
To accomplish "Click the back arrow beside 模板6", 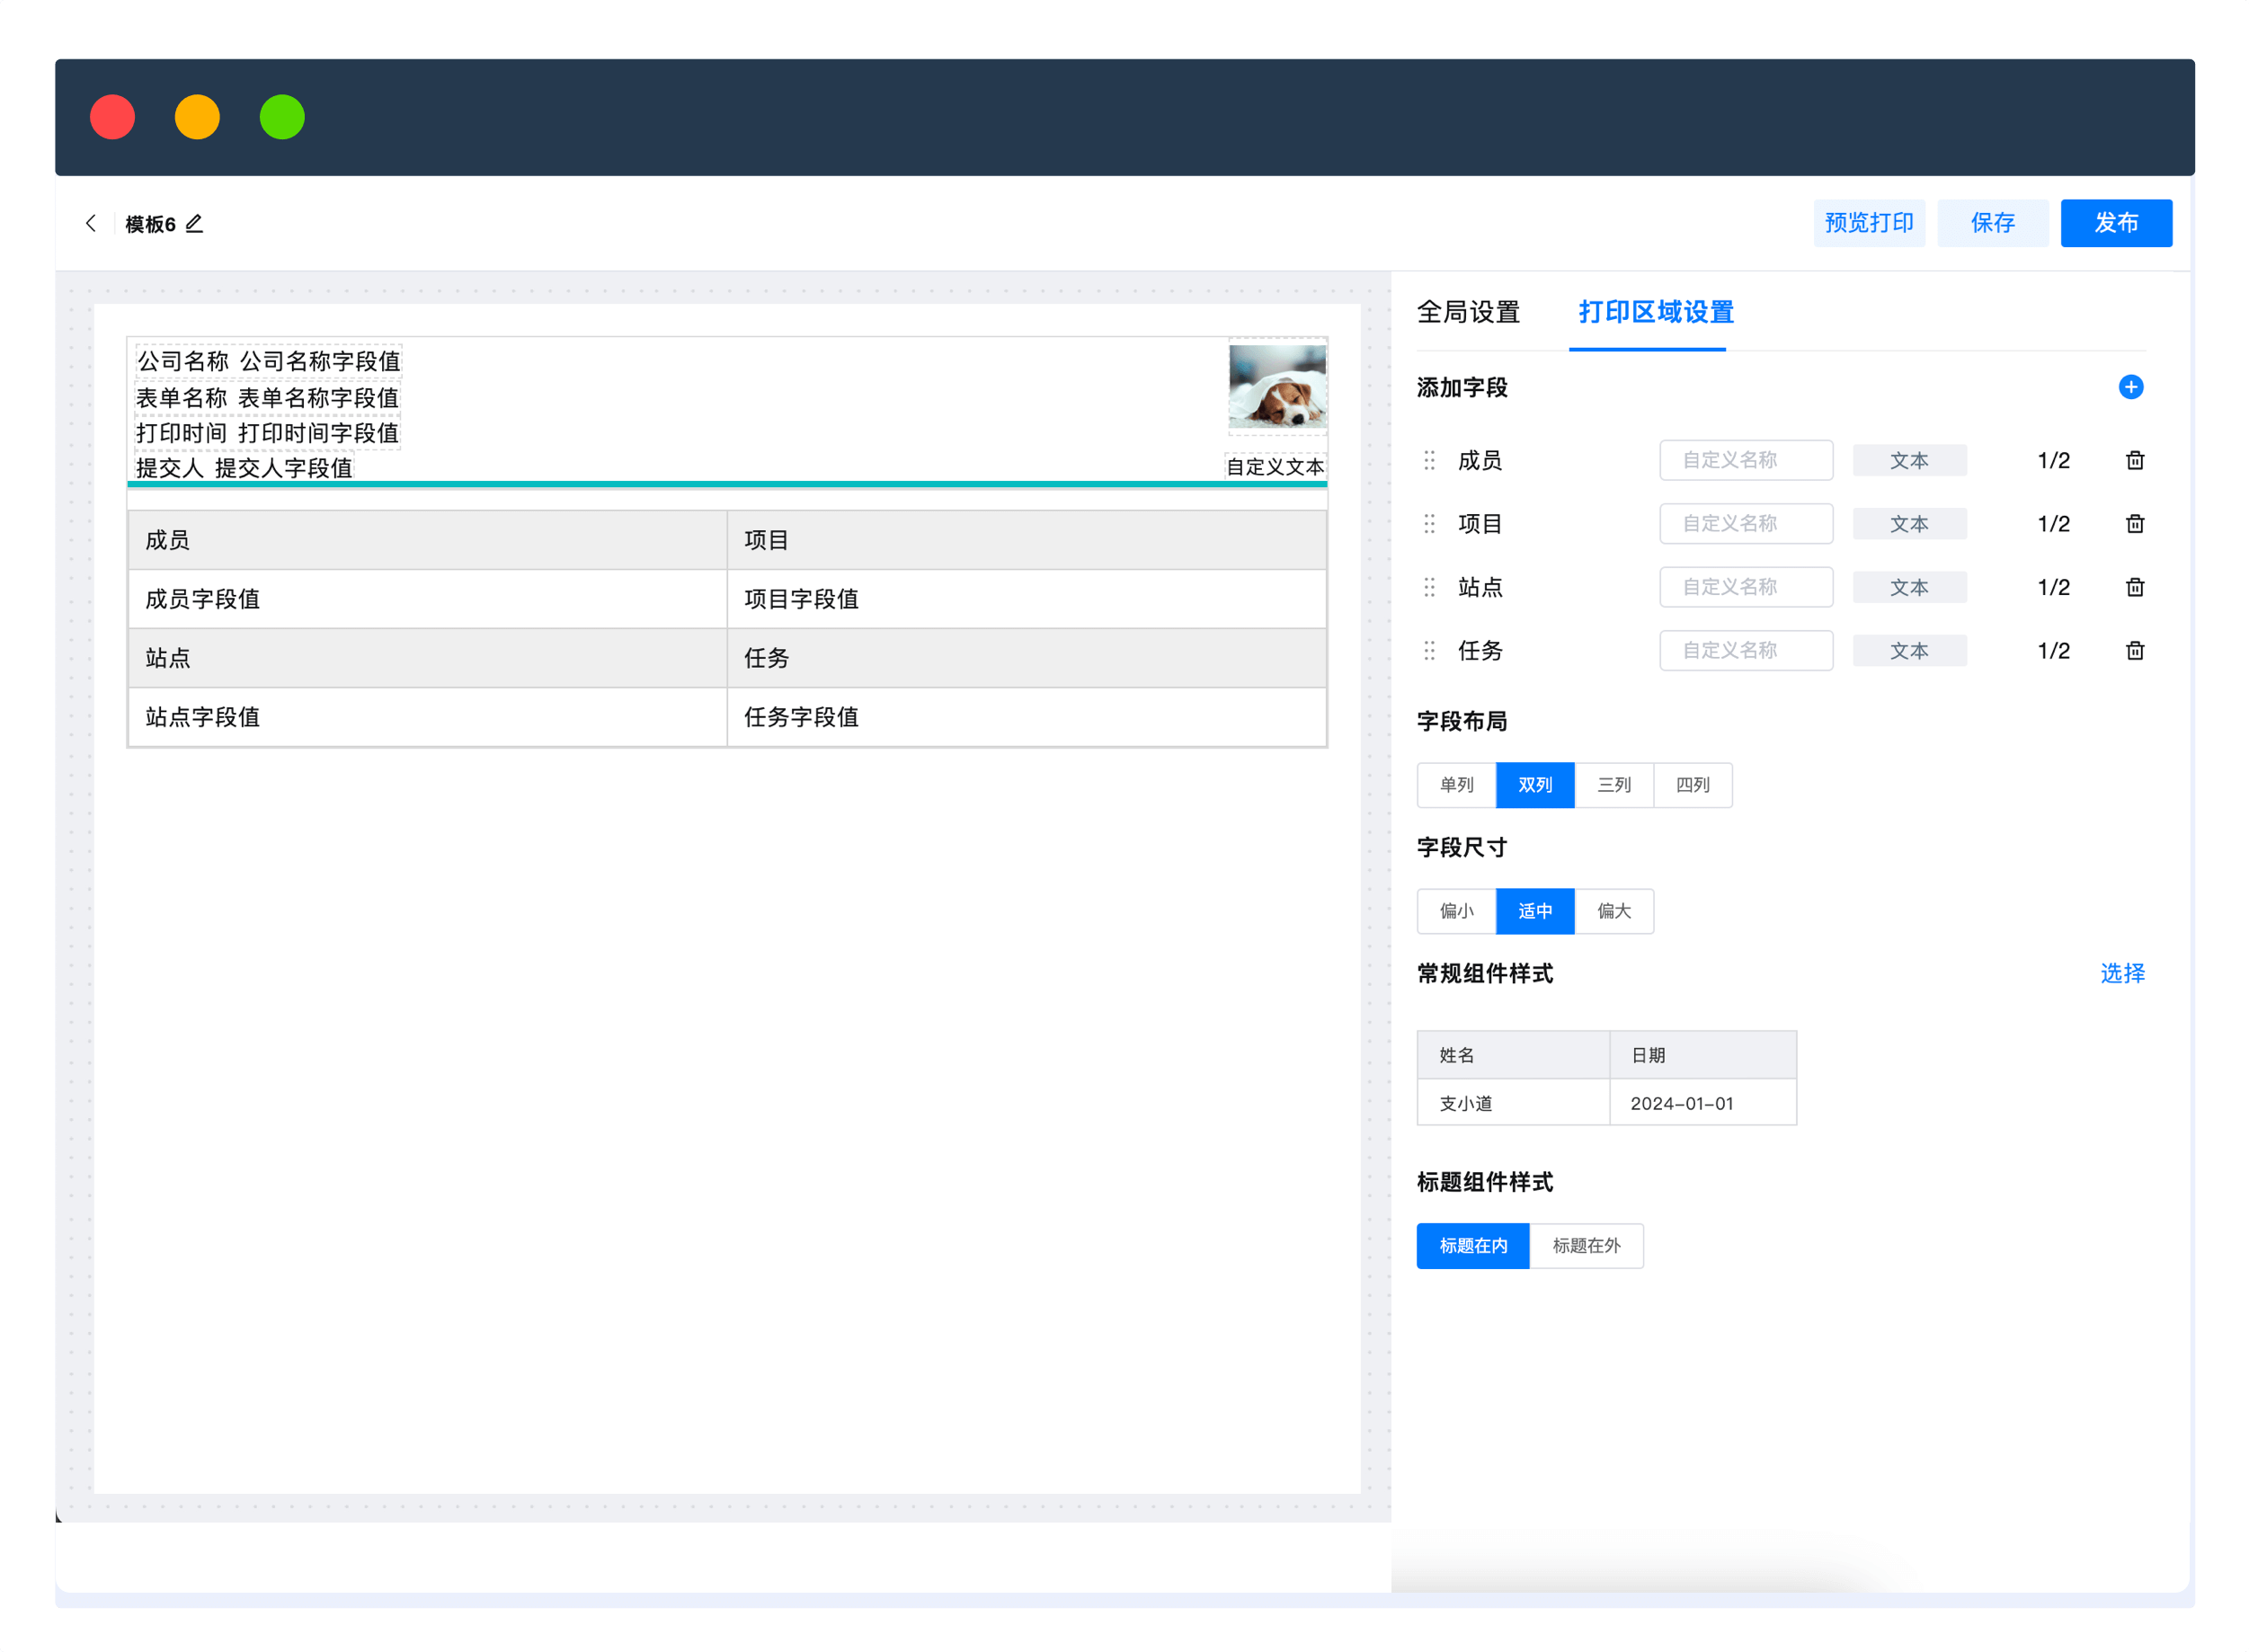I will 91,223.
